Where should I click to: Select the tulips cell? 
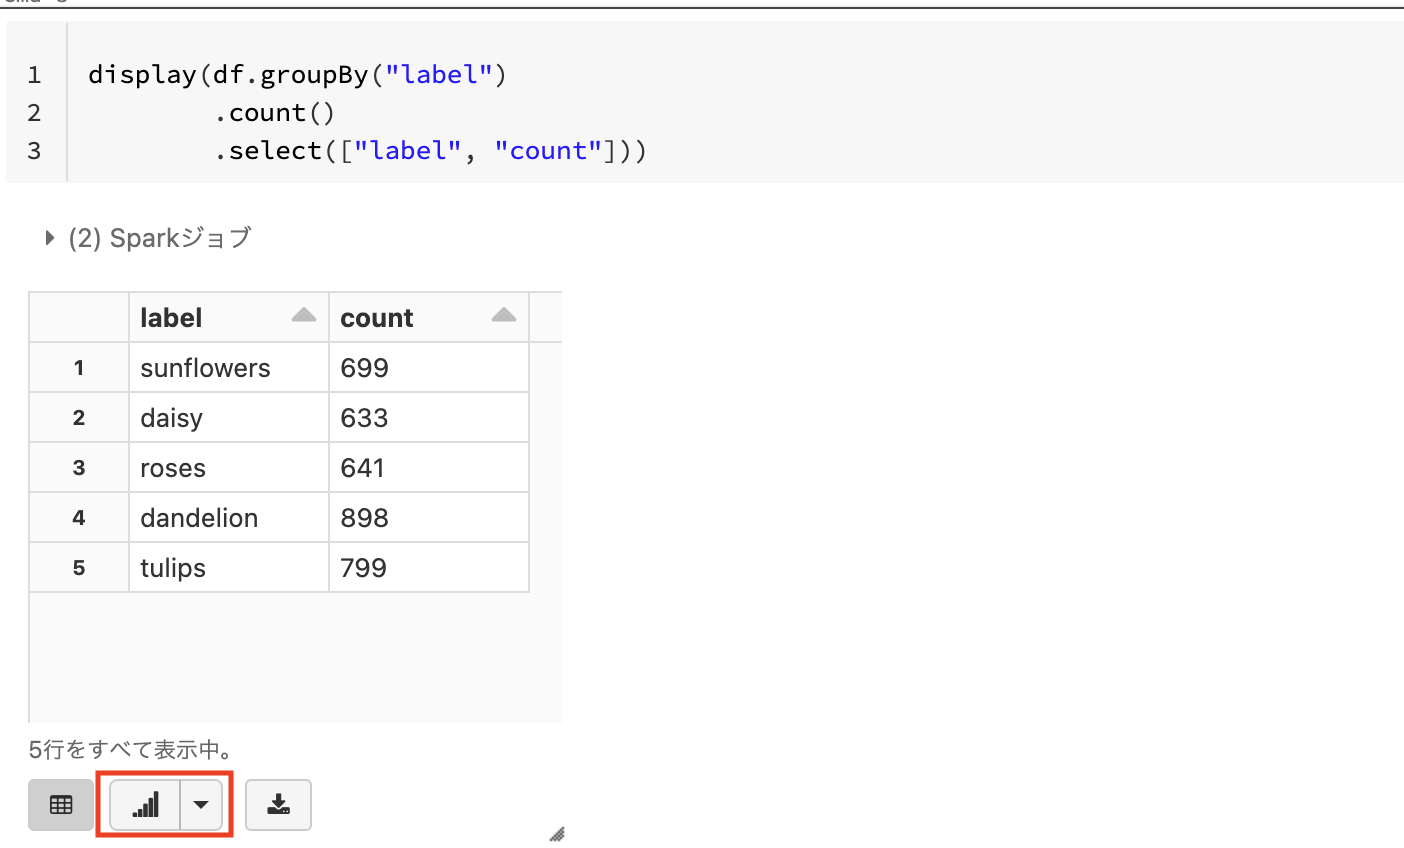click(229, 568)
